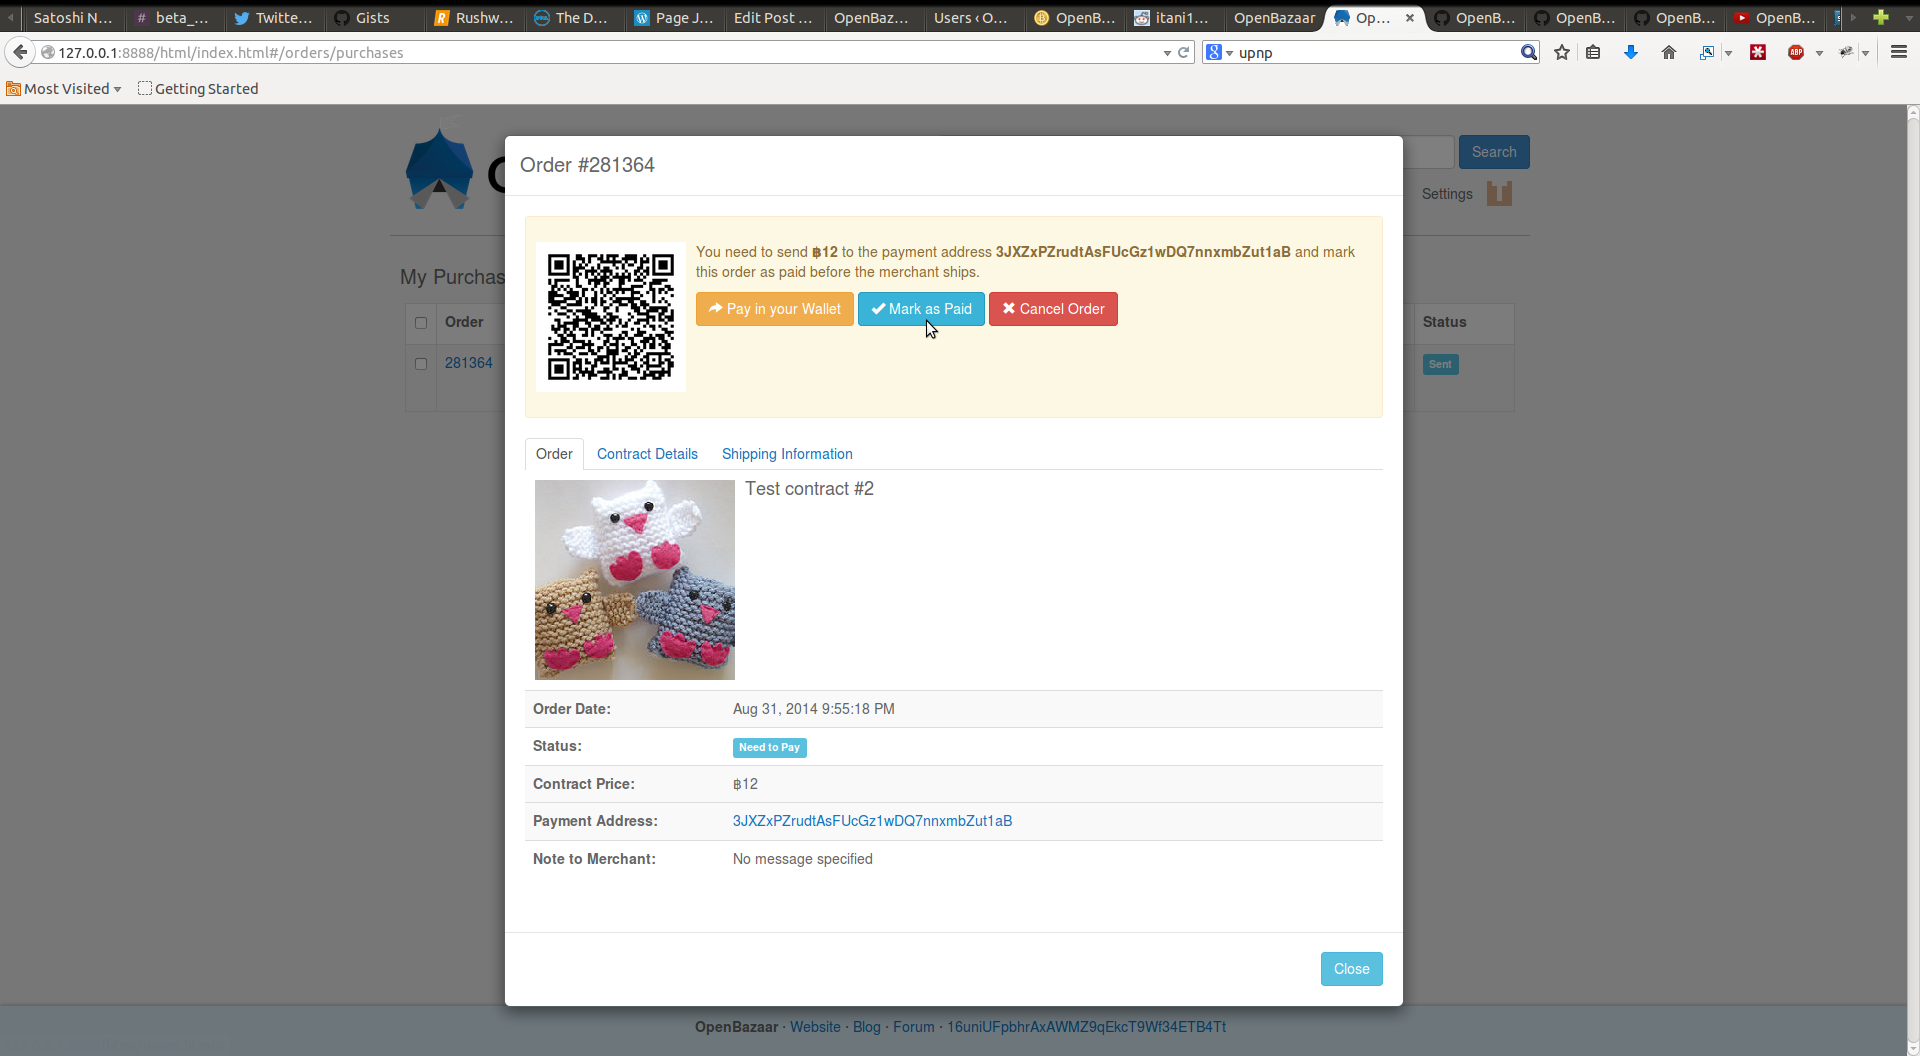Switch to the Users browser tab
The height and width of the screenshot is (1056, 1920).
tap(972, 17)
